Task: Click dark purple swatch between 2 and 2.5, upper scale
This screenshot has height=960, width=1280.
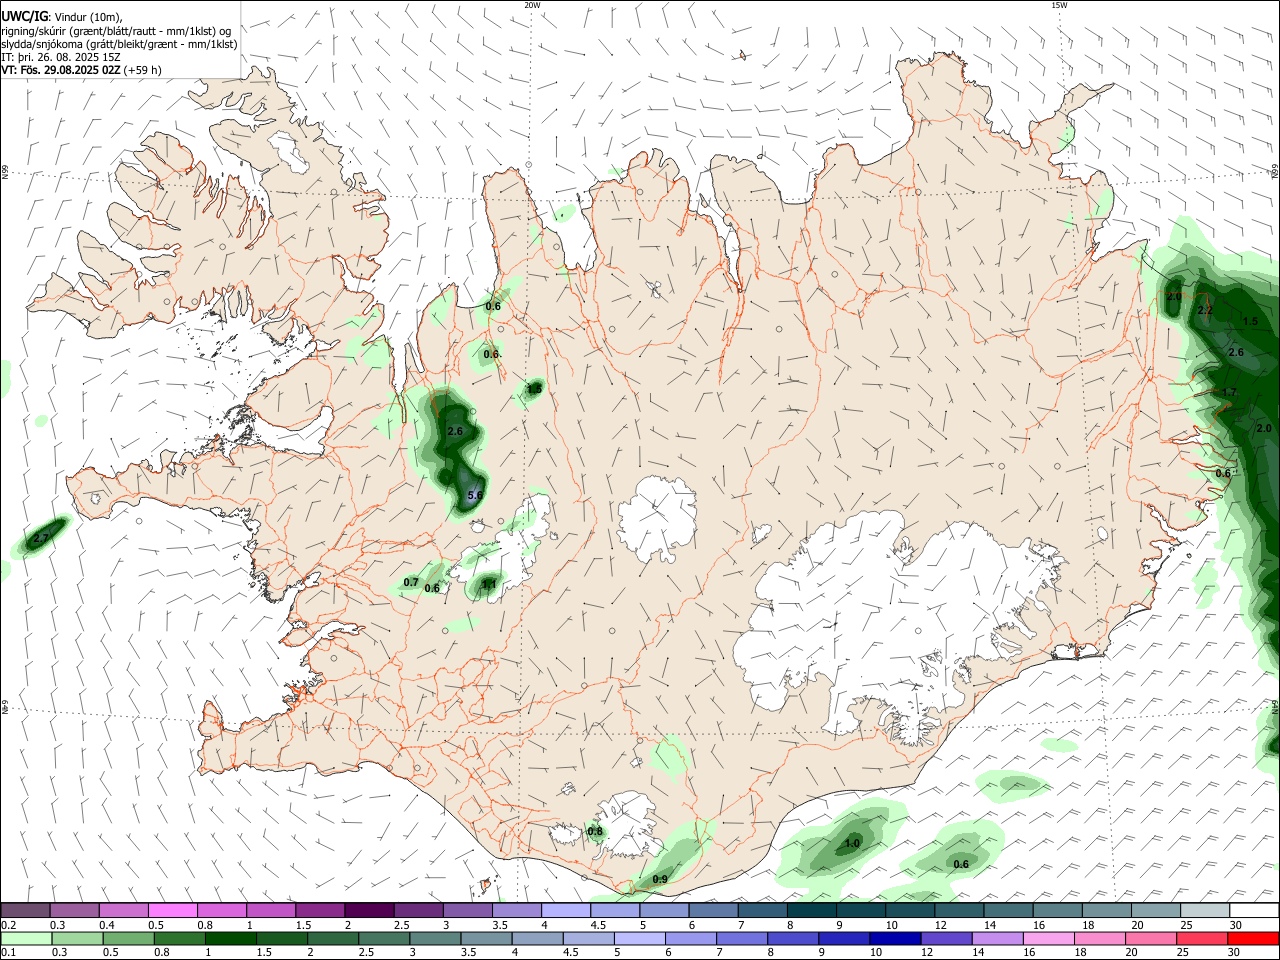Action: click(368, 910)
